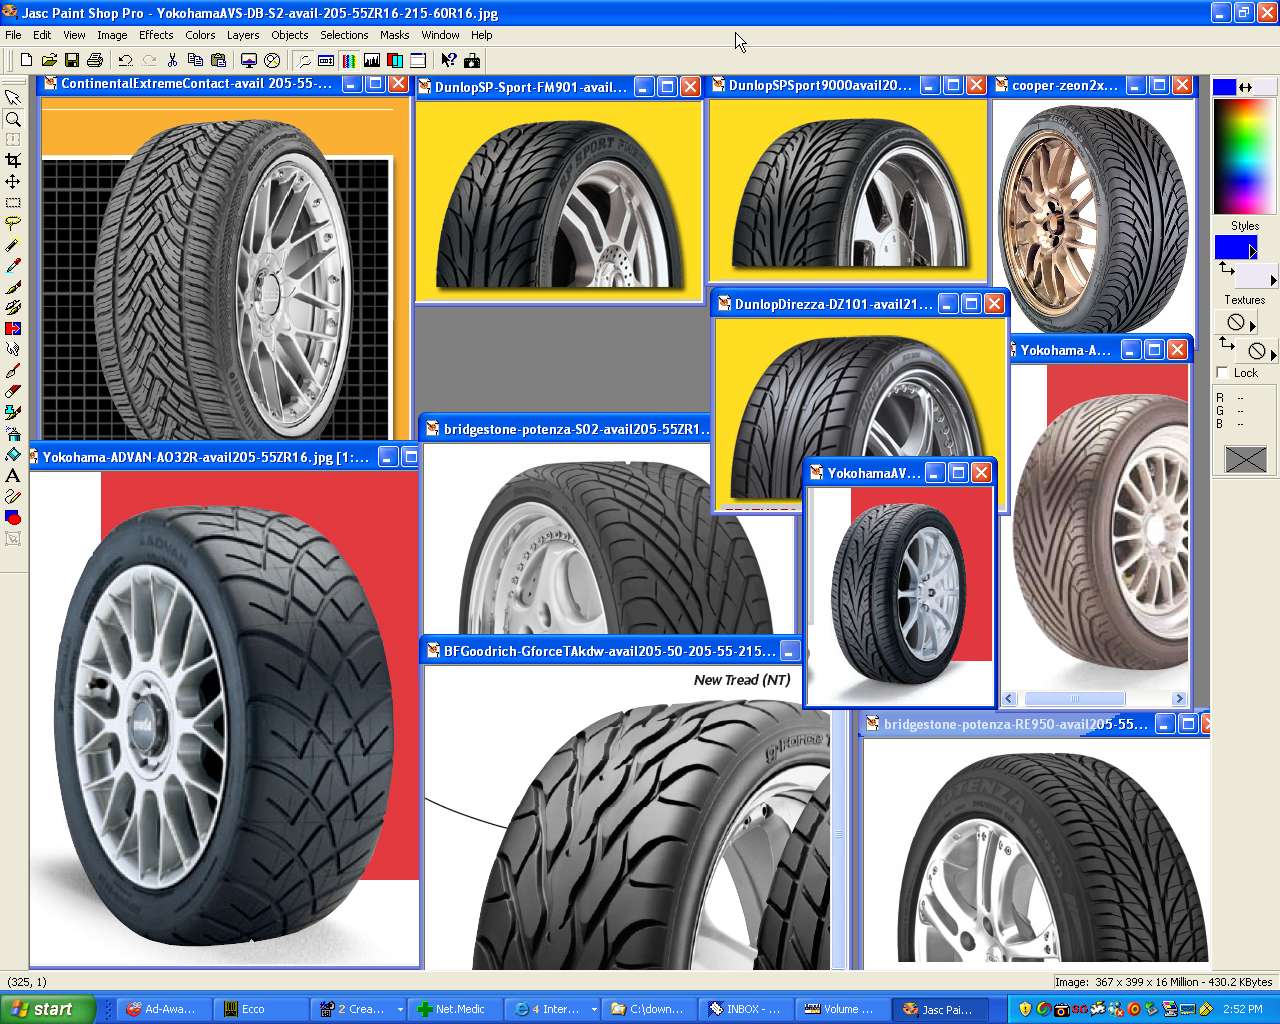Select the Dropper tool
The height and width of the screenshot is (1024, 1280).
(x=13, y=266)
